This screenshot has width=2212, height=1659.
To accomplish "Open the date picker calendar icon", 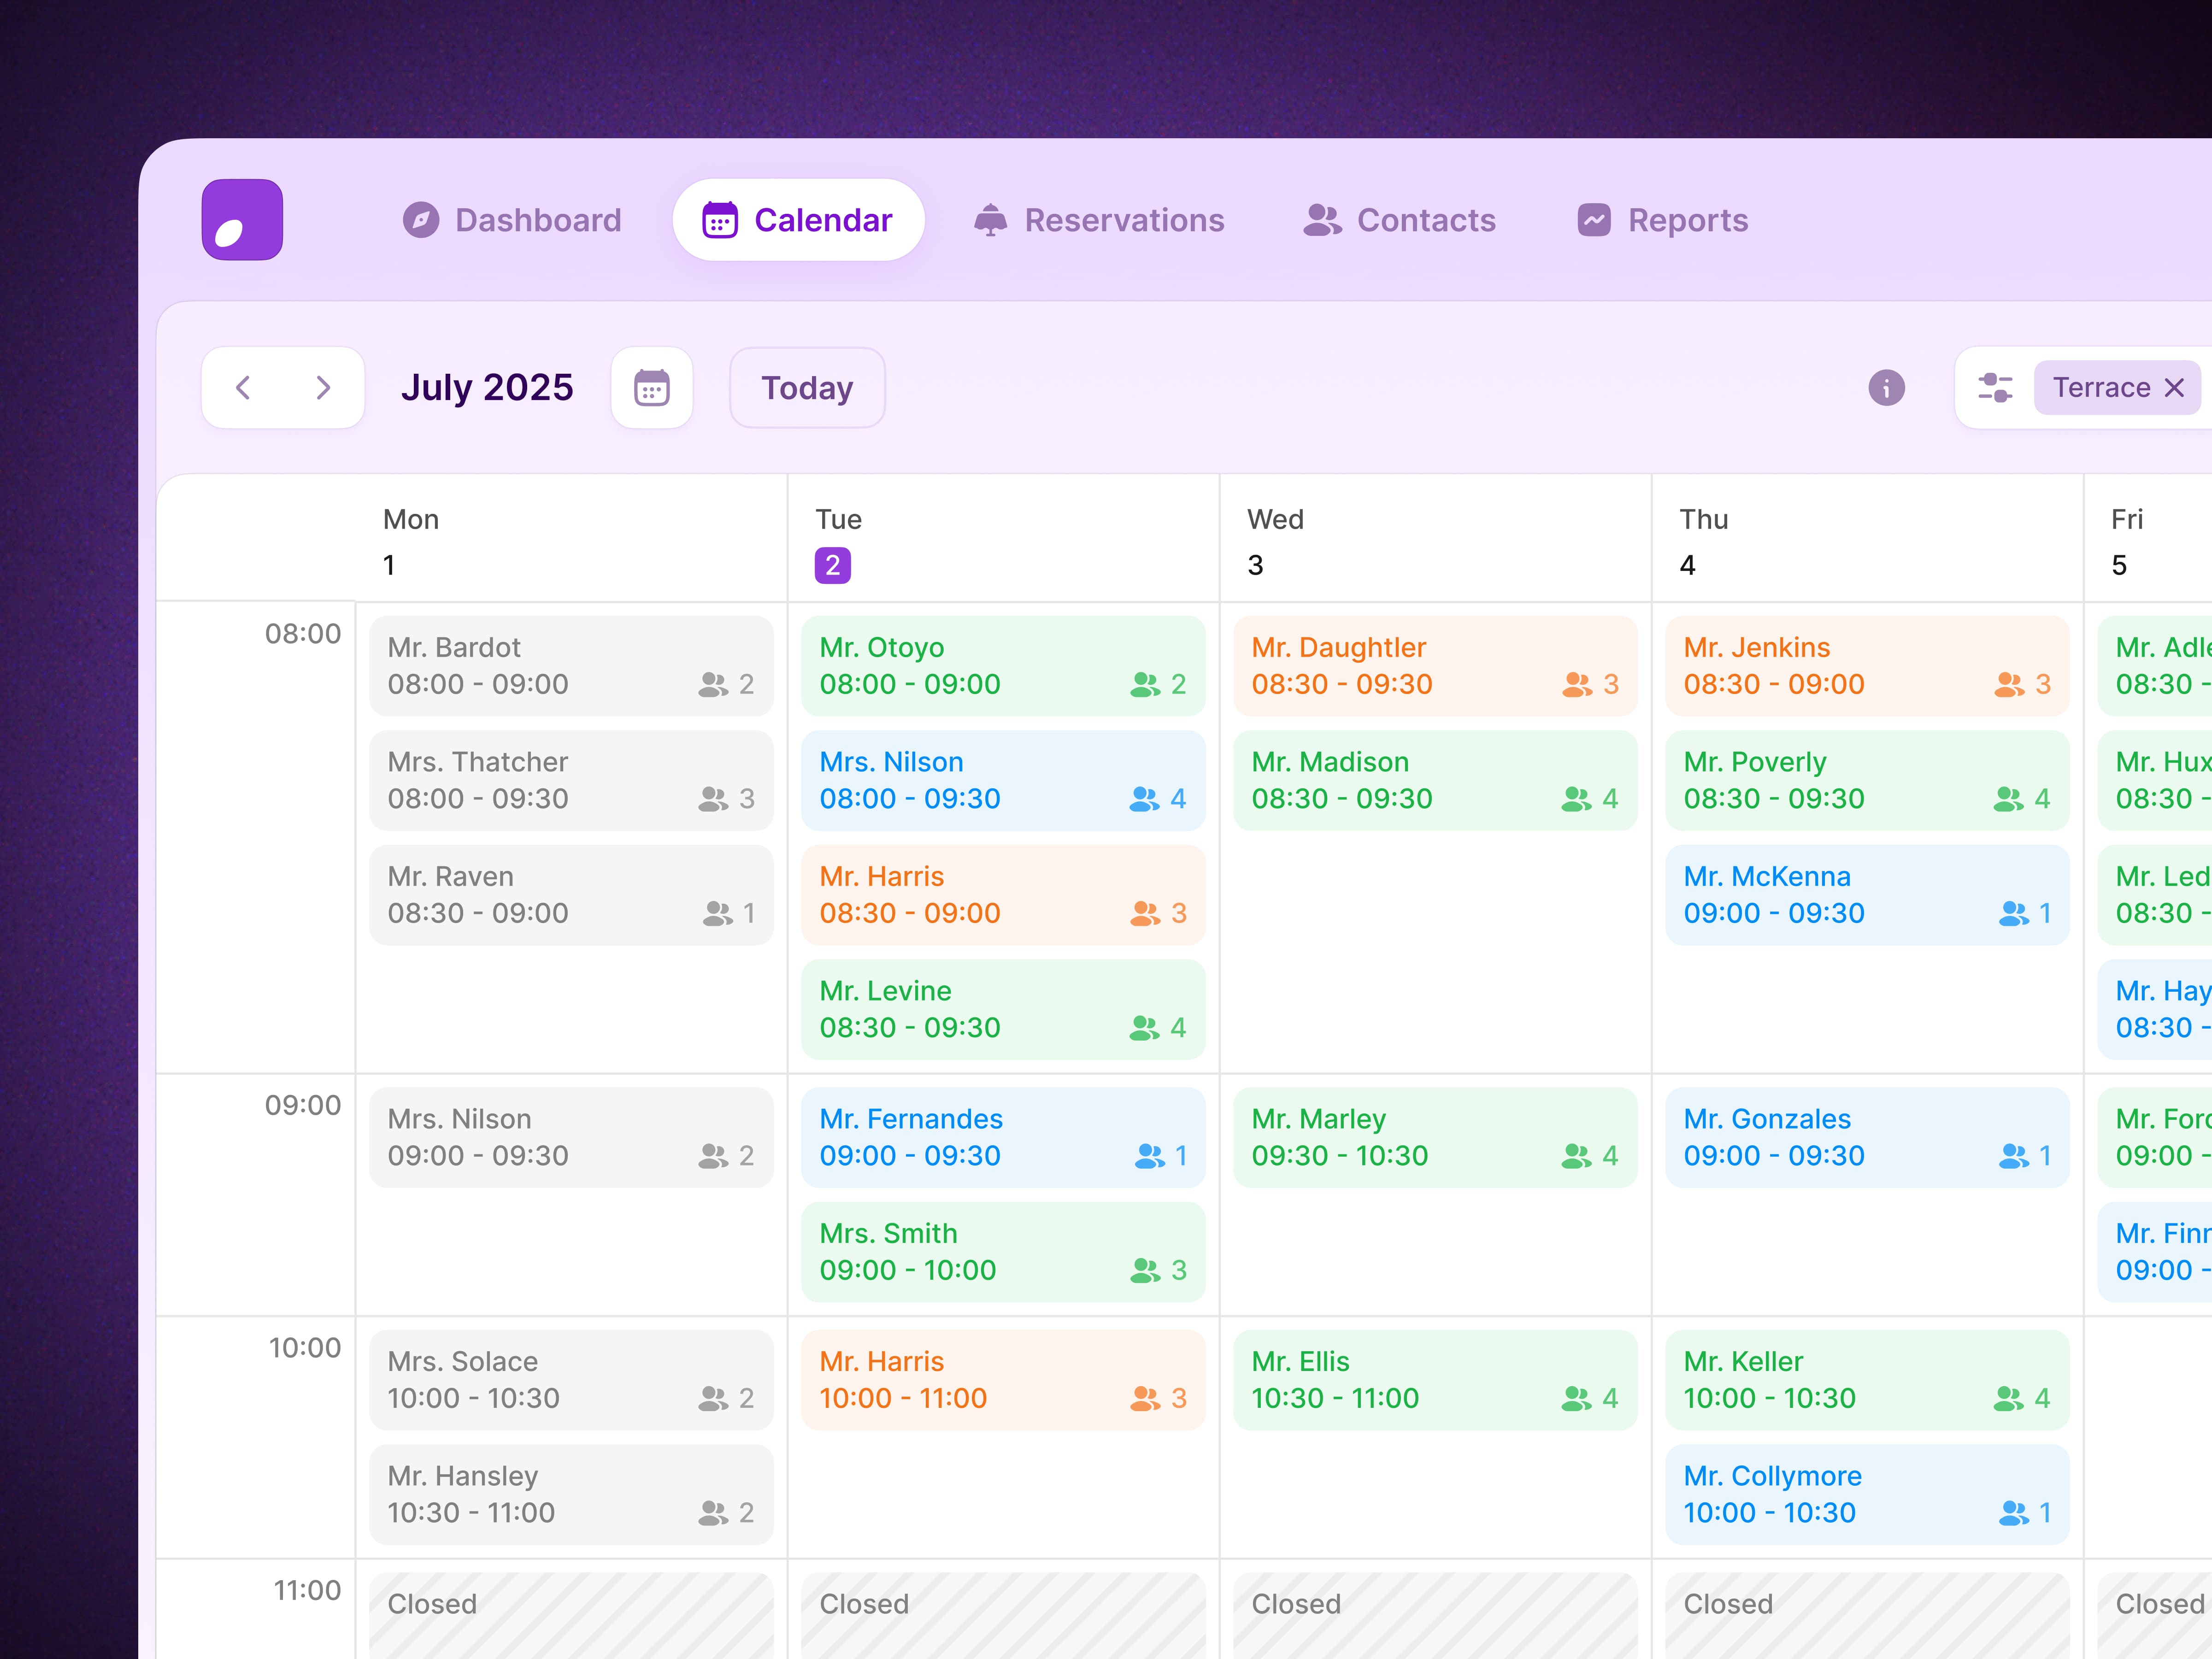I will [x=651, y=388].
